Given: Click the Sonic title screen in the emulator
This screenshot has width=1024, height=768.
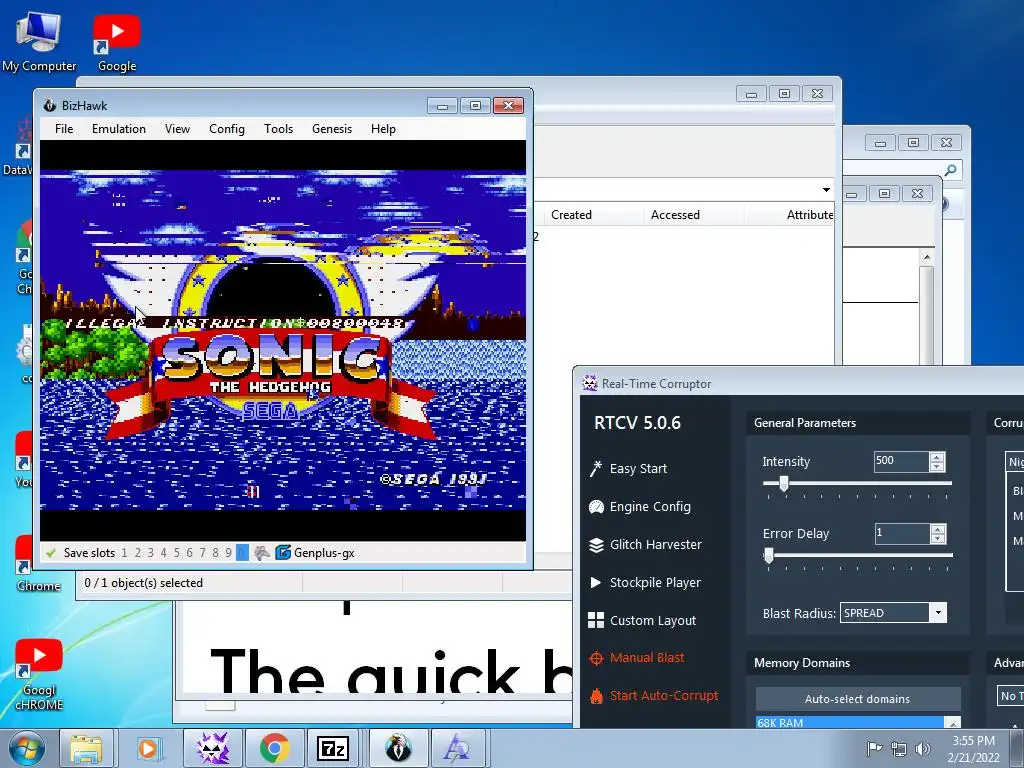Looking at the screenshot, I should tap(283, 340).
